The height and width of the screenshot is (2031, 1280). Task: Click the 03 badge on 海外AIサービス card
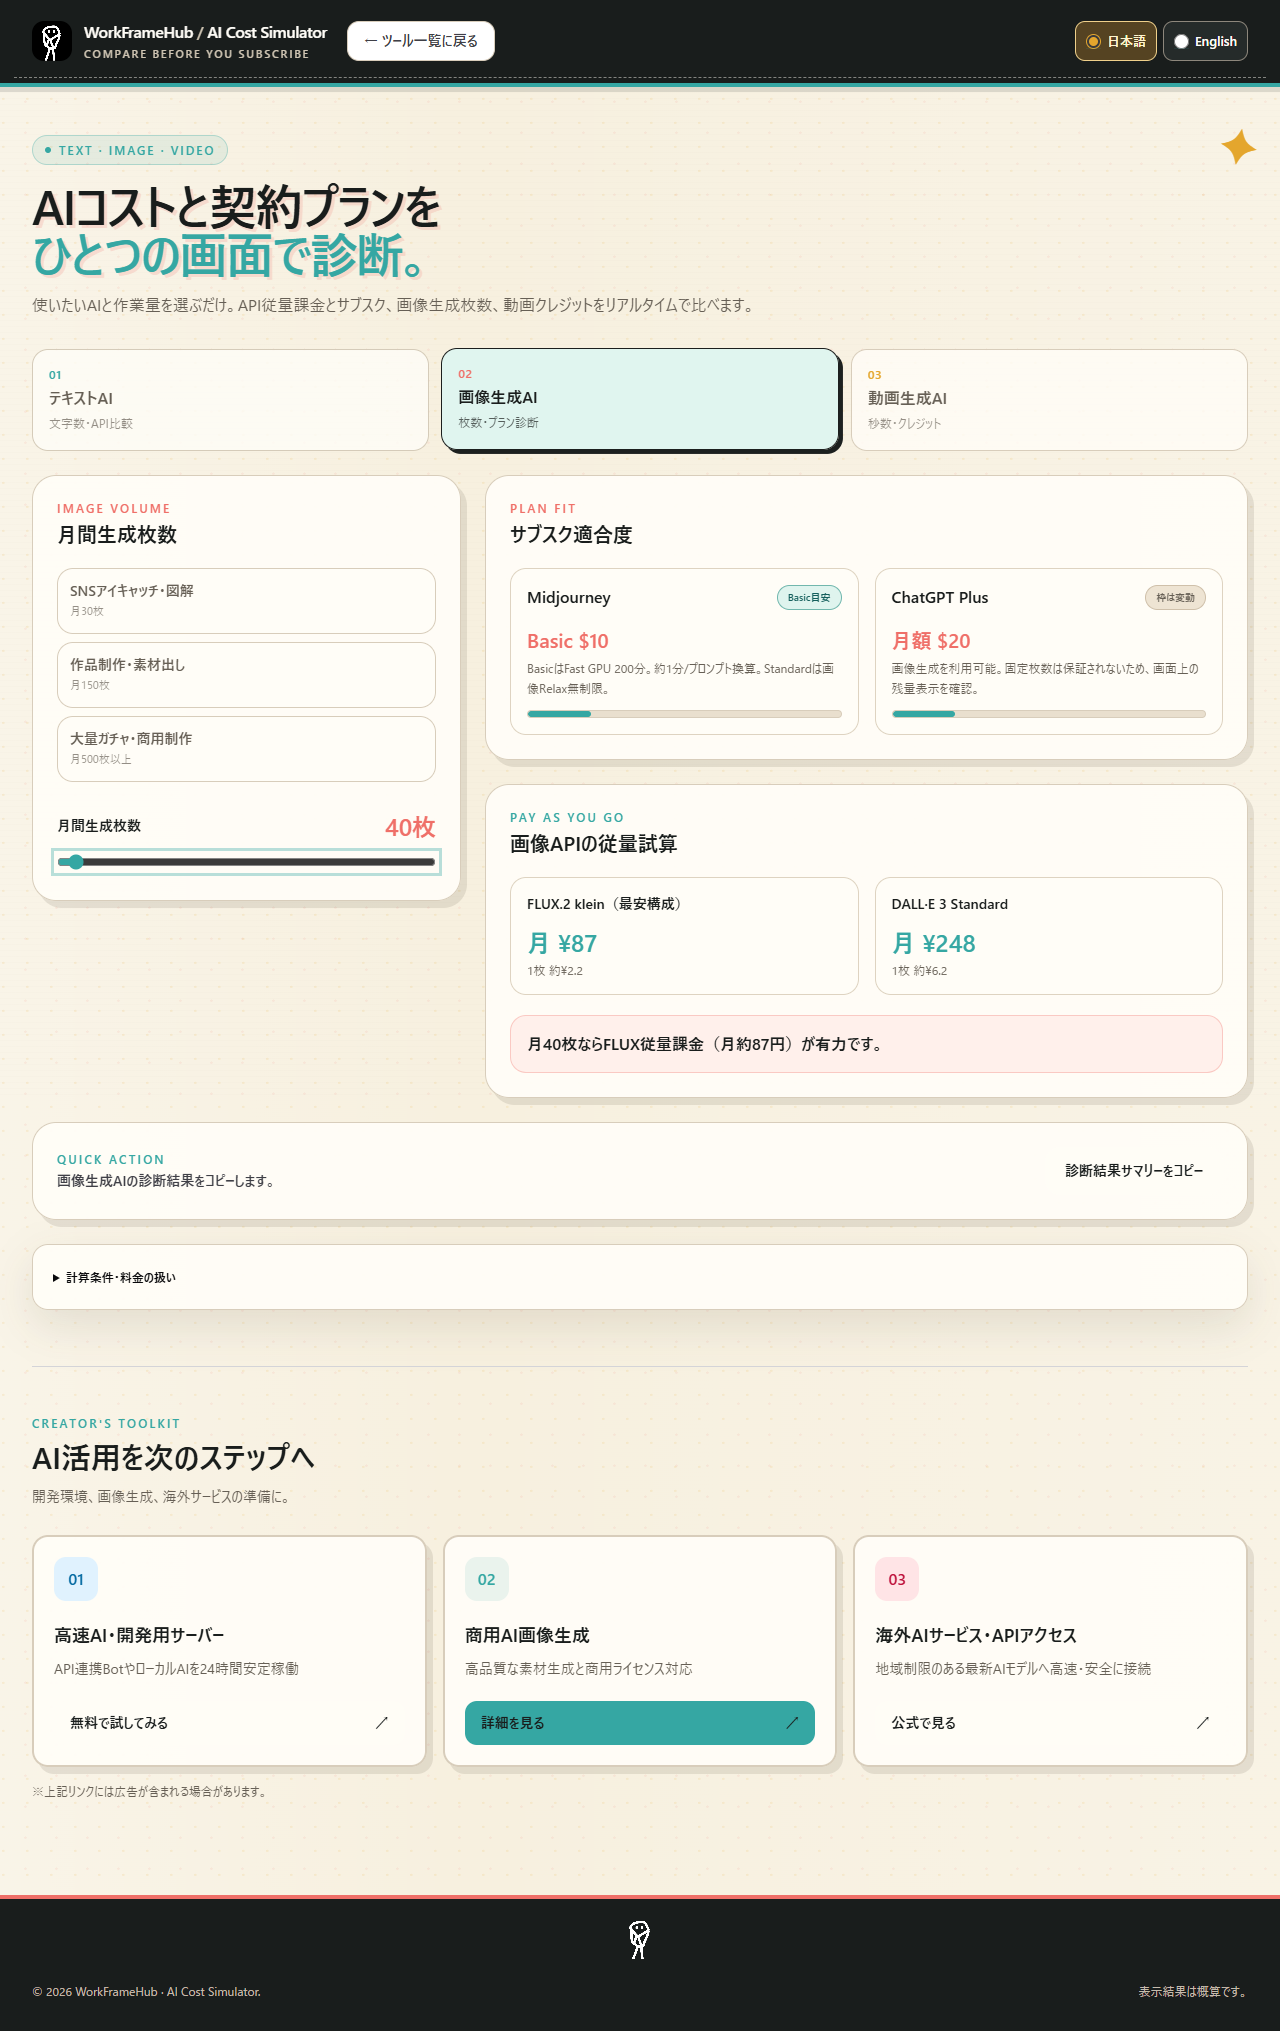click(897, 1579)
